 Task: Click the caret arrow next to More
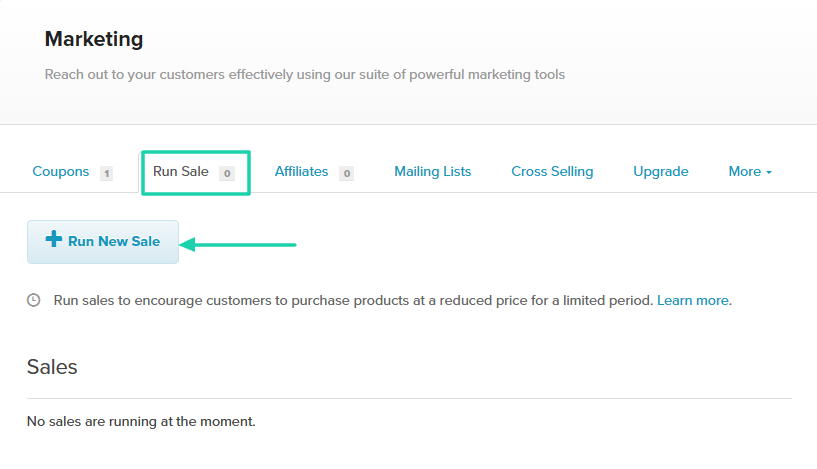pyautogui.click(x=768, y=172)
